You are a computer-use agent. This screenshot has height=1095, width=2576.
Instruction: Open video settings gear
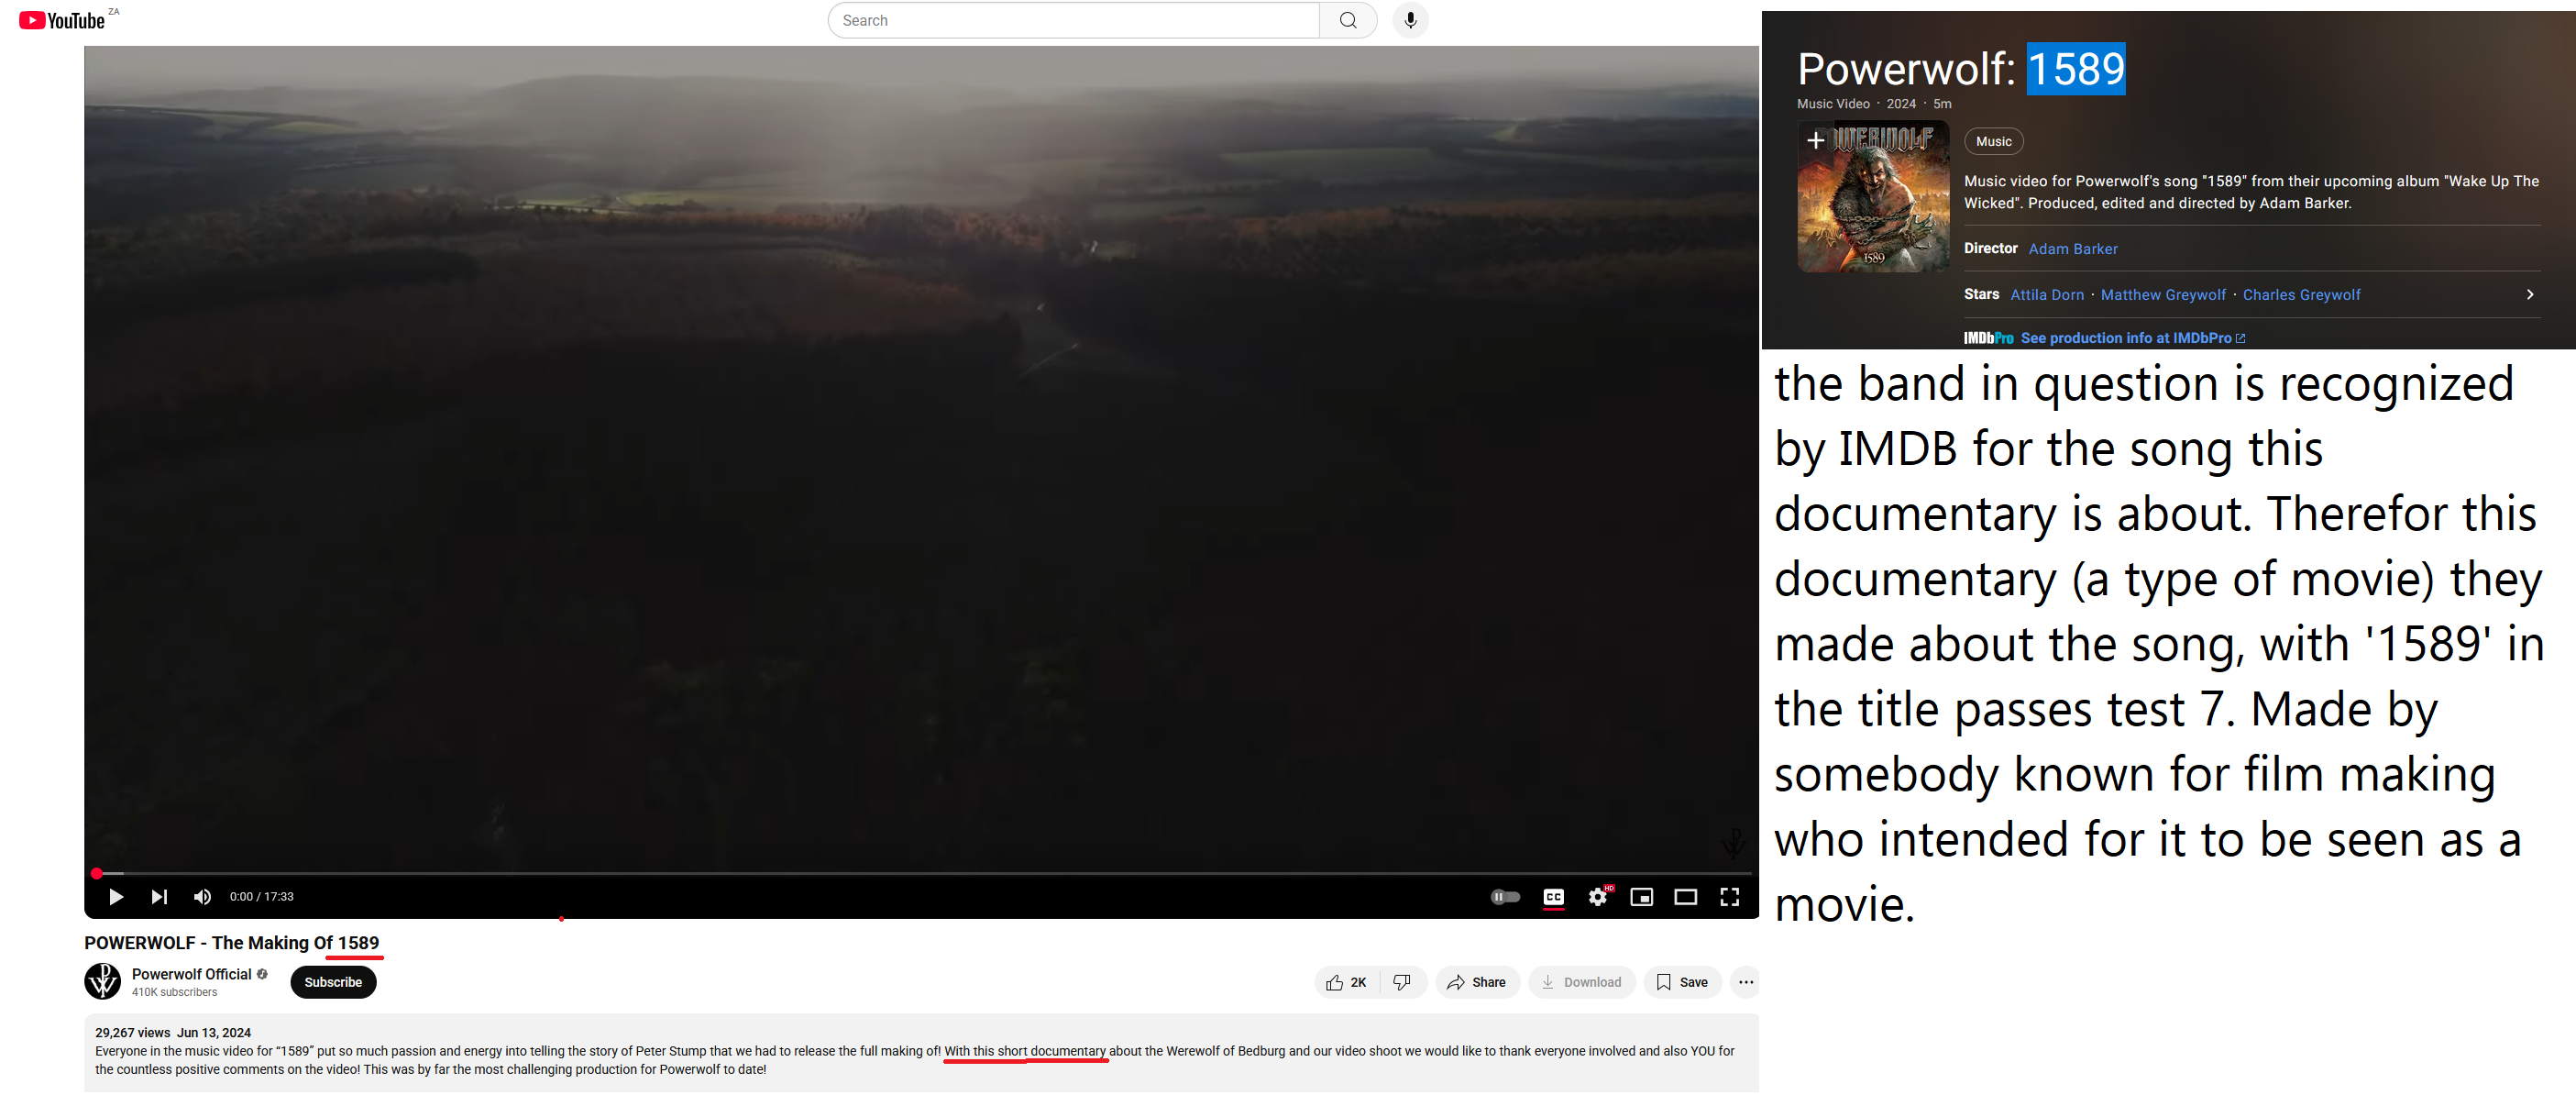1598,897
